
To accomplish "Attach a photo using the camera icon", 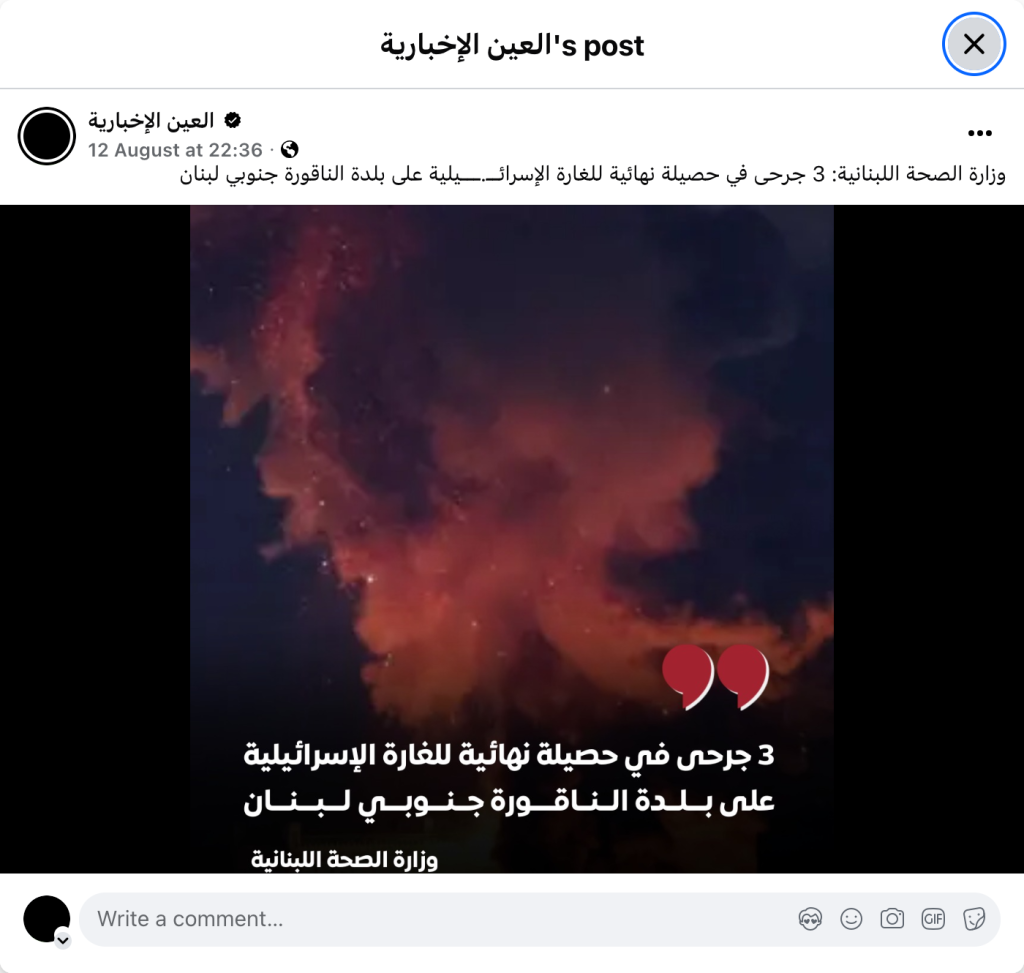I will click(892, 919).
